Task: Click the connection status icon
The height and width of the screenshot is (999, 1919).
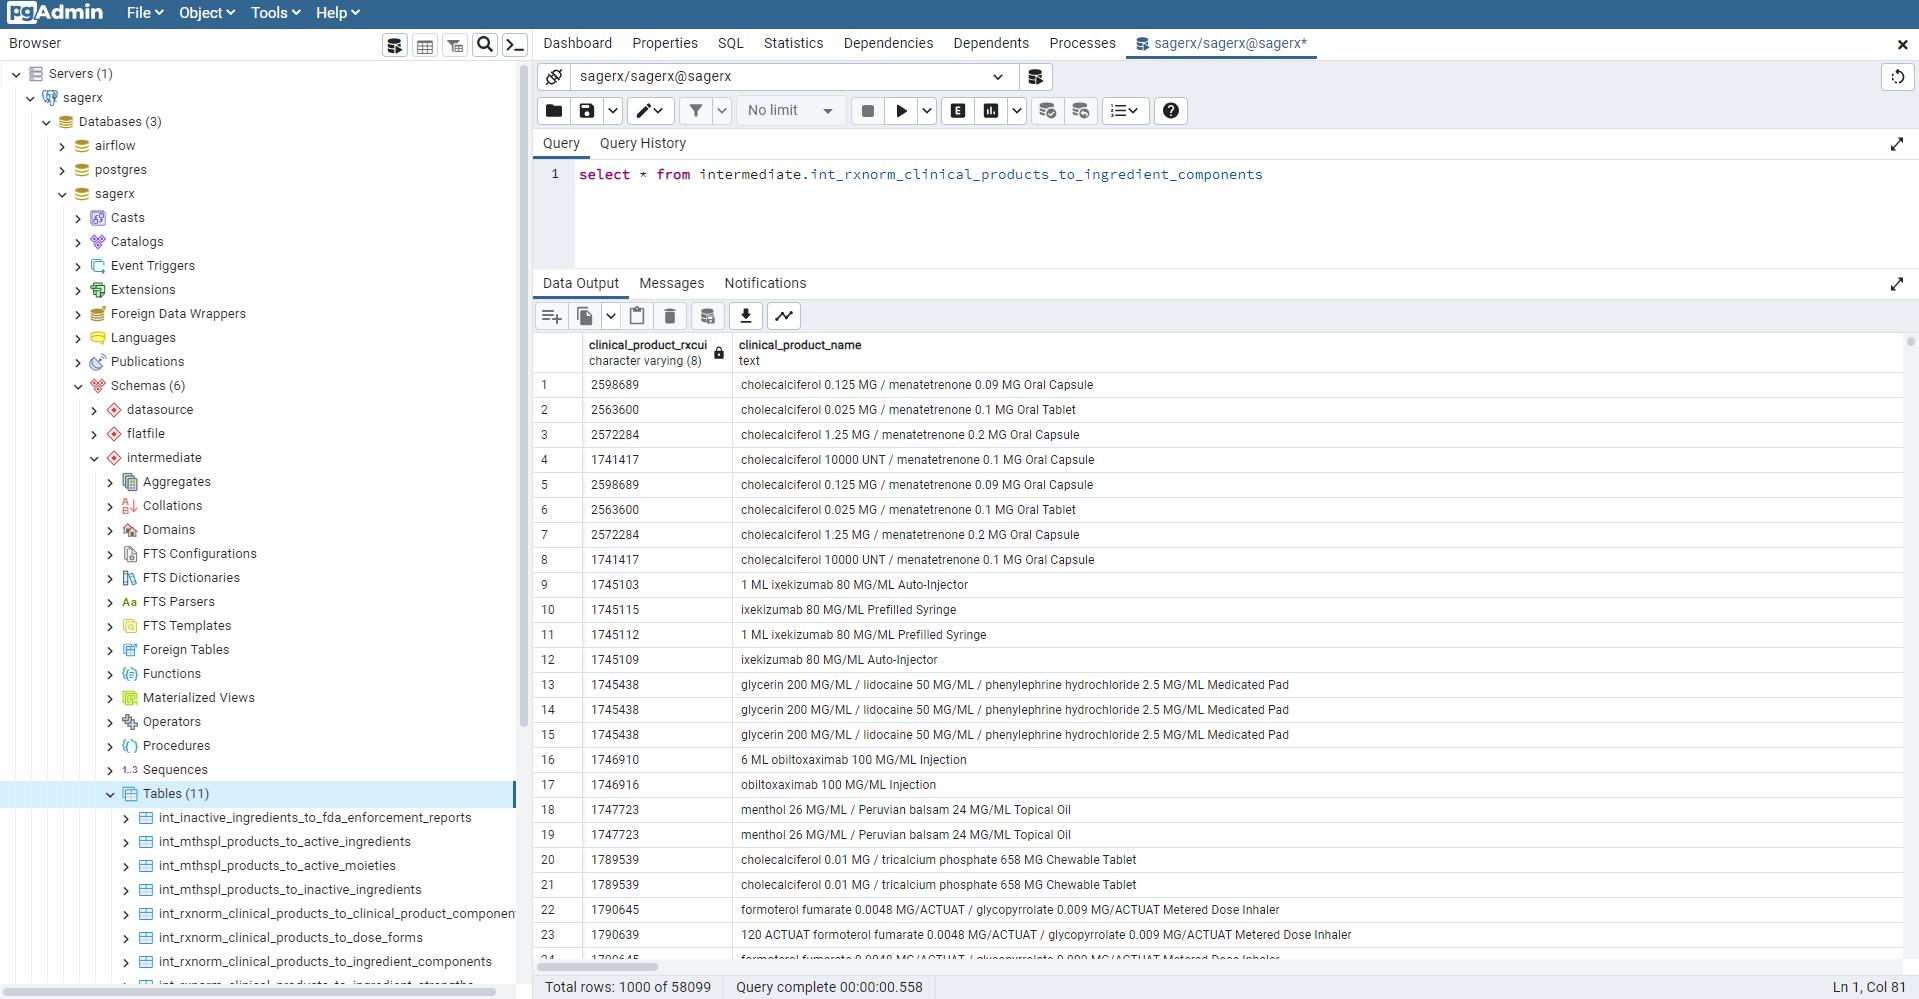Action: [554, 77]
